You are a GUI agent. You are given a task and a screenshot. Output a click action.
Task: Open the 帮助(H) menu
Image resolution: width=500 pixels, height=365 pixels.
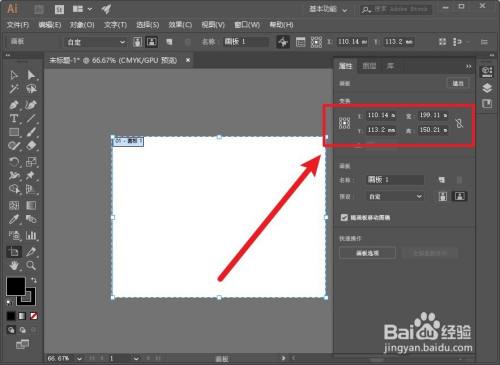[x=281, y=25]
